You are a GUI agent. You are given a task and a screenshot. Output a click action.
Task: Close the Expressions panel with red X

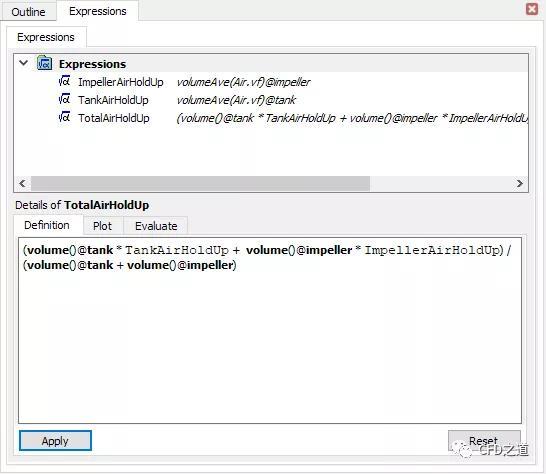532,9
